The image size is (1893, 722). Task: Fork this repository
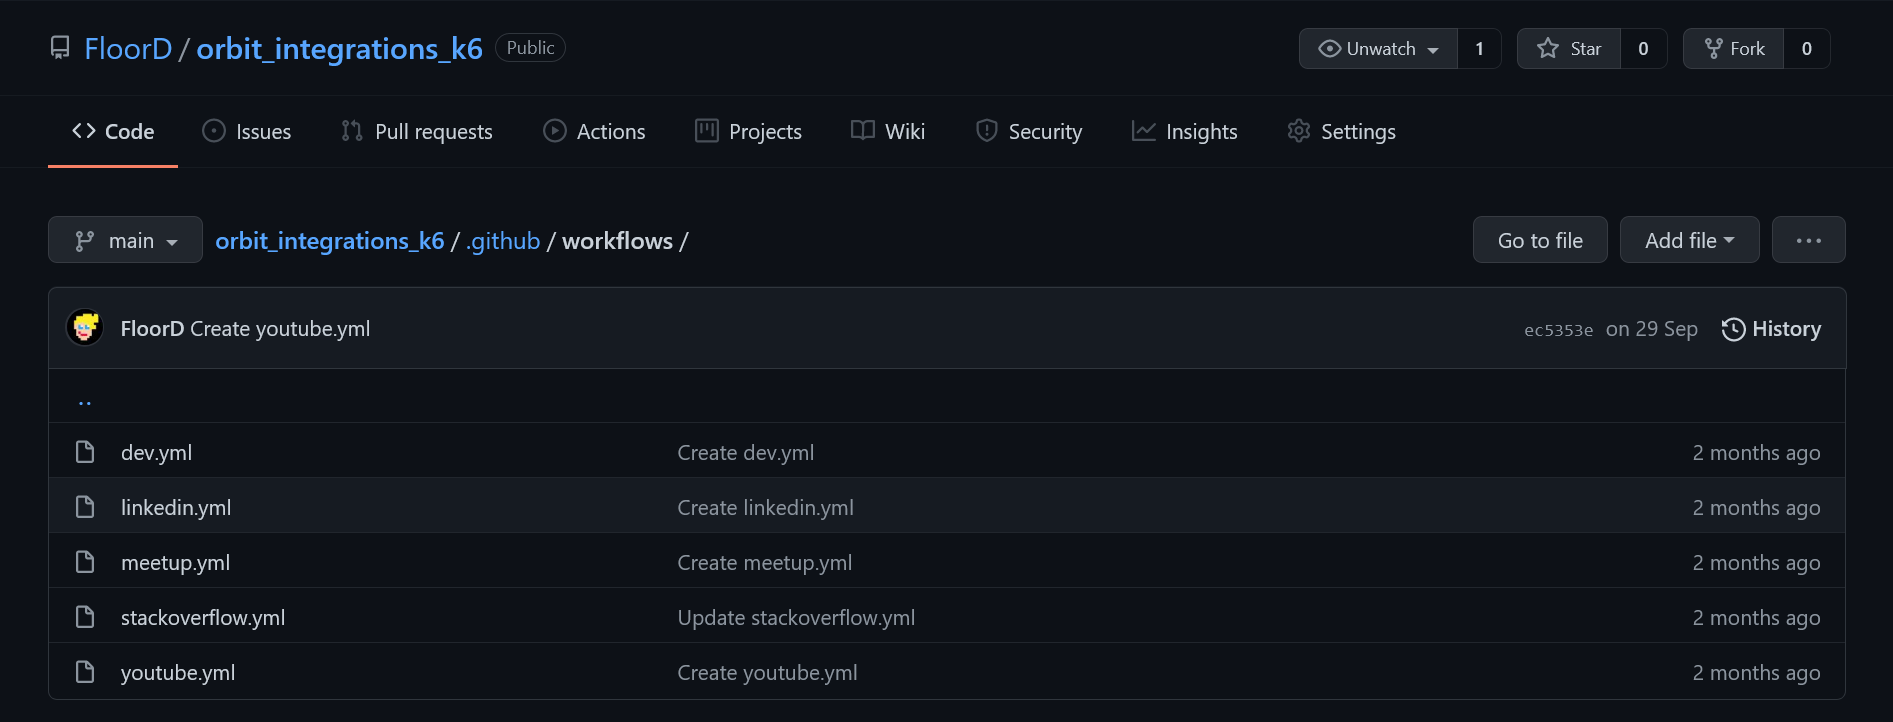coord(1734,48)
